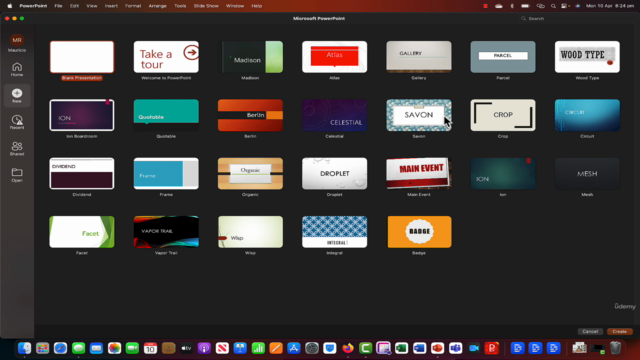Open the Recent files sidebar icon
This screenshot has width=640, height=360.
(17, 122)
